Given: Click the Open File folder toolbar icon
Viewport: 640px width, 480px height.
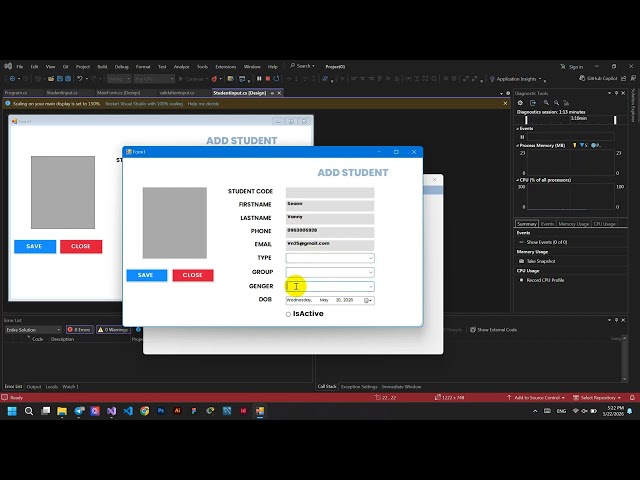Looking at the screenshot, I should point(51,79).
